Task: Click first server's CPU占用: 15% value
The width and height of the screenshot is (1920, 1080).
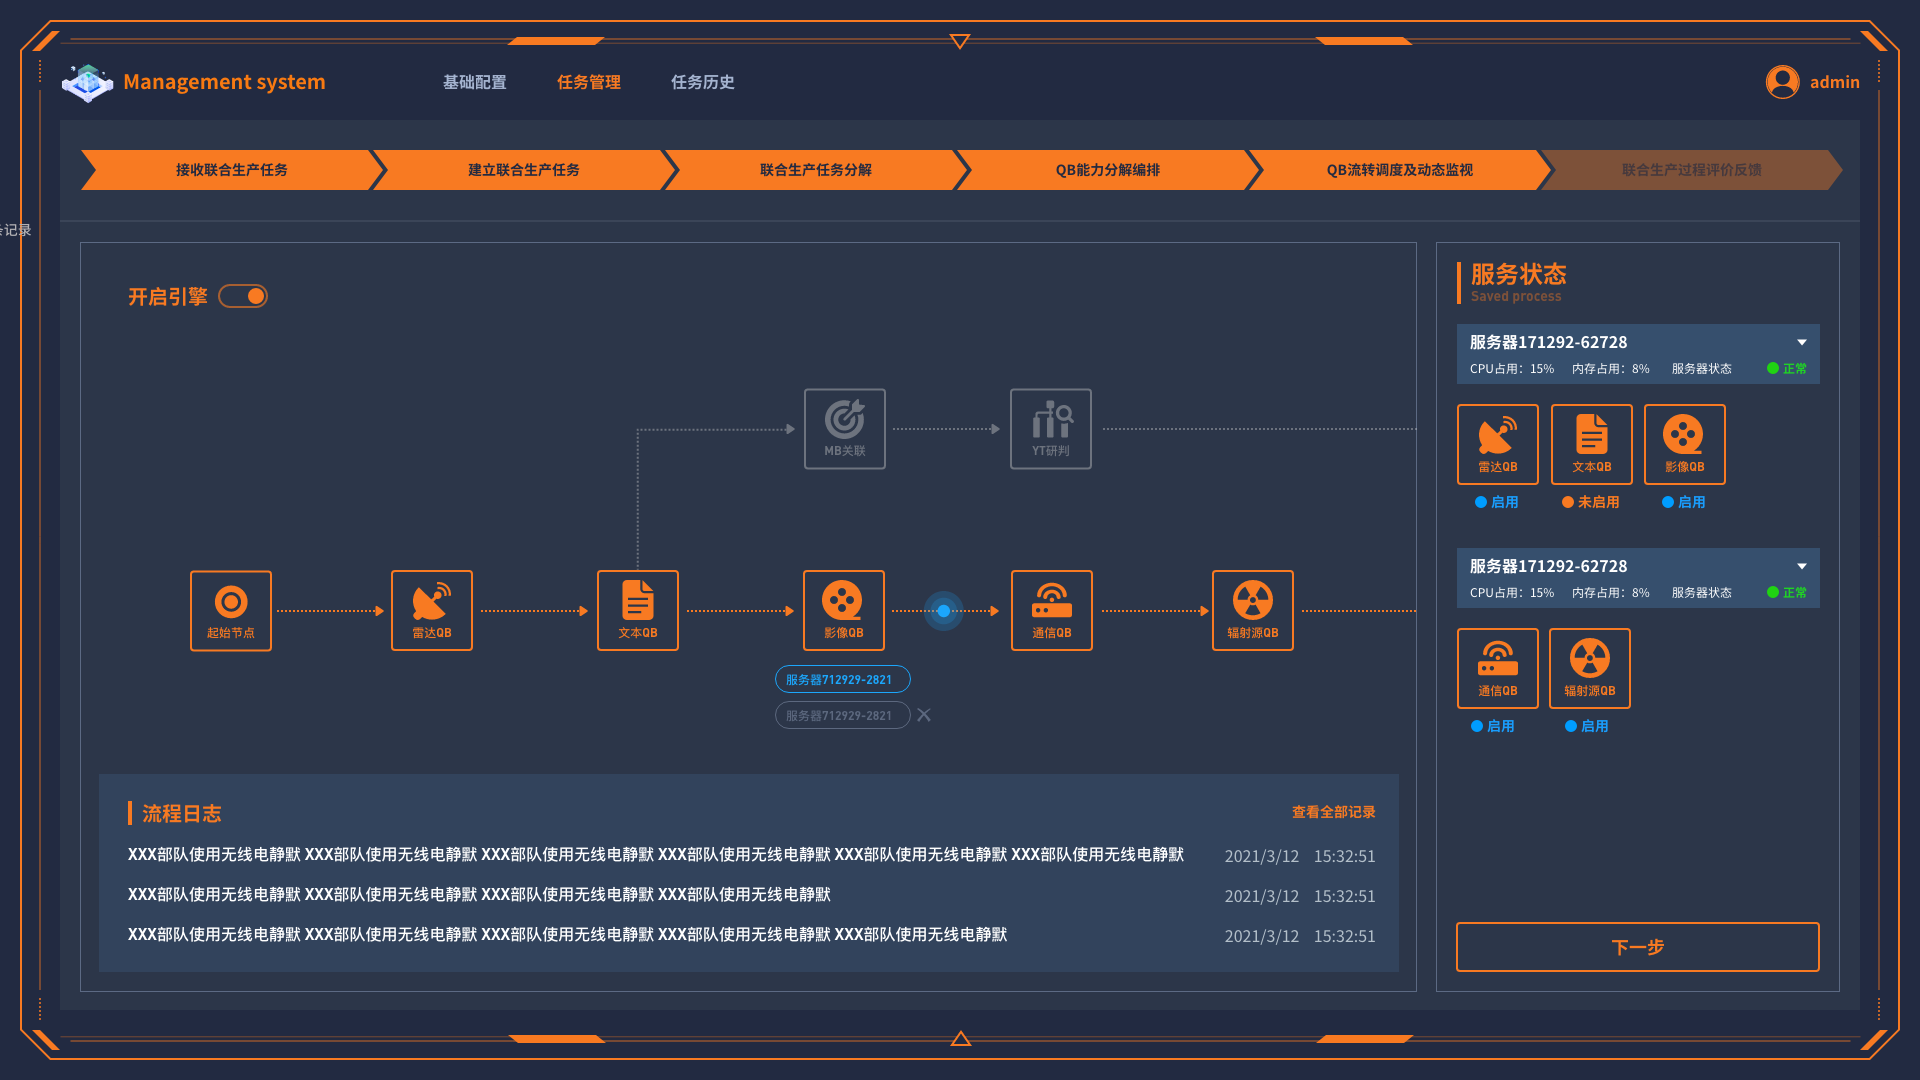Action: click(x=1512, y=368)
